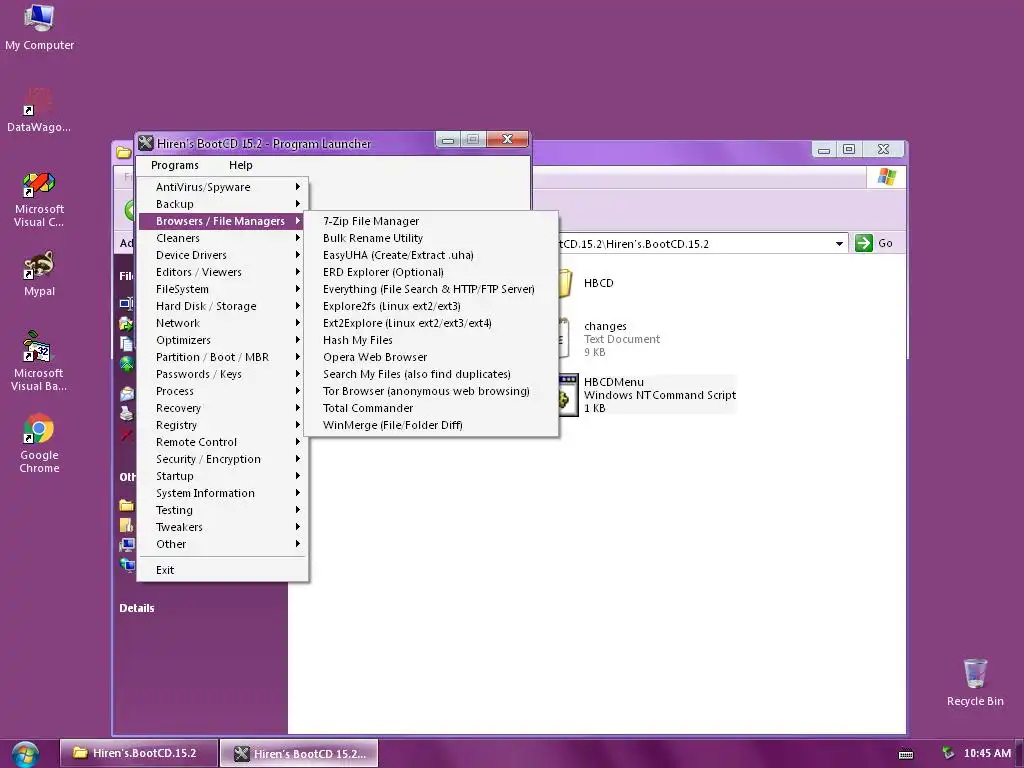Open the Other submenu
Image resolution: width=1024 pixels, height=768 pixels.
pos(222,543)
